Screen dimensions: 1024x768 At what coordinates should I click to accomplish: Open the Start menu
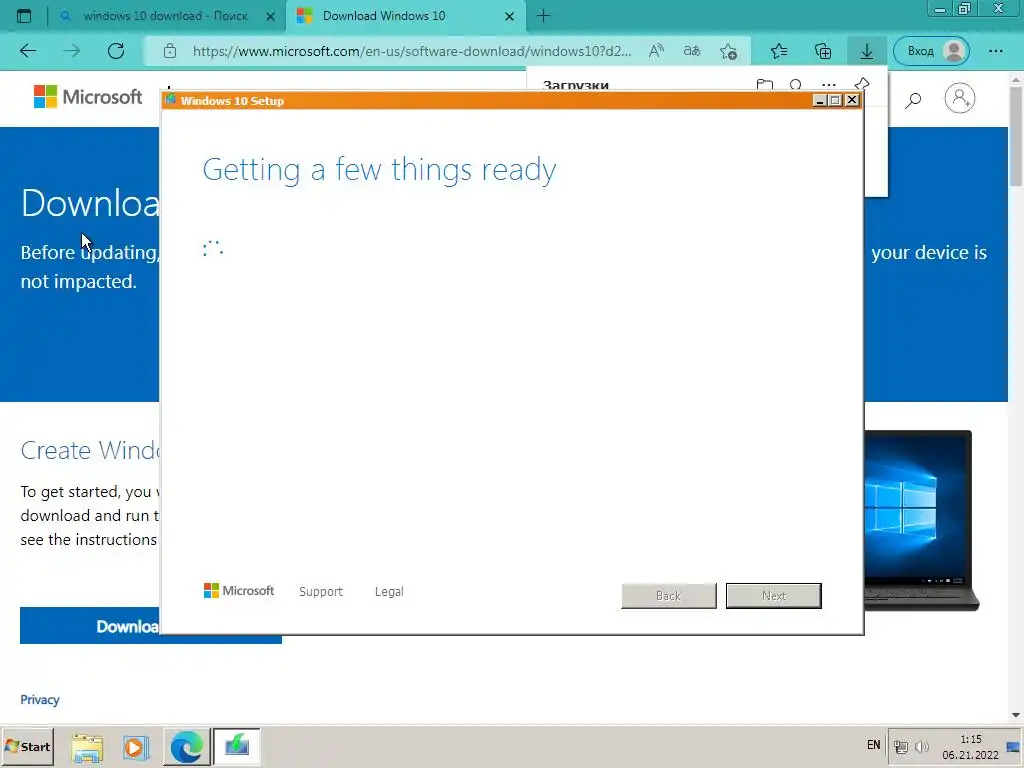pos(27,746)
